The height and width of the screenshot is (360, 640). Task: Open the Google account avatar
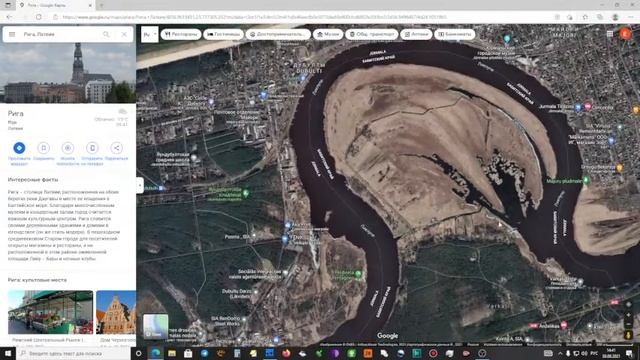[626, 34]
